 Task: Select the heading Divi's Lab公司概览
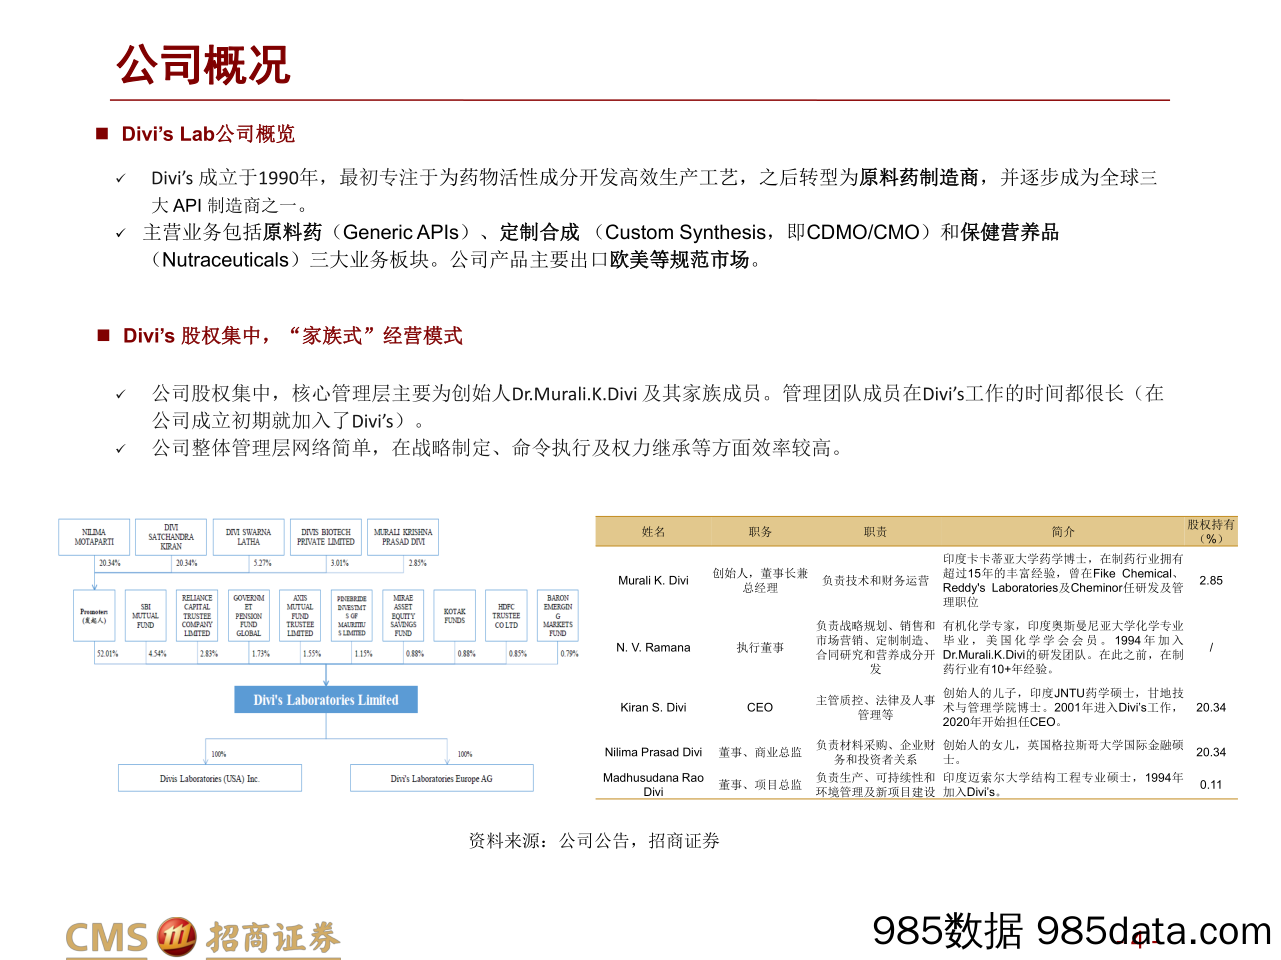point(208,134)
